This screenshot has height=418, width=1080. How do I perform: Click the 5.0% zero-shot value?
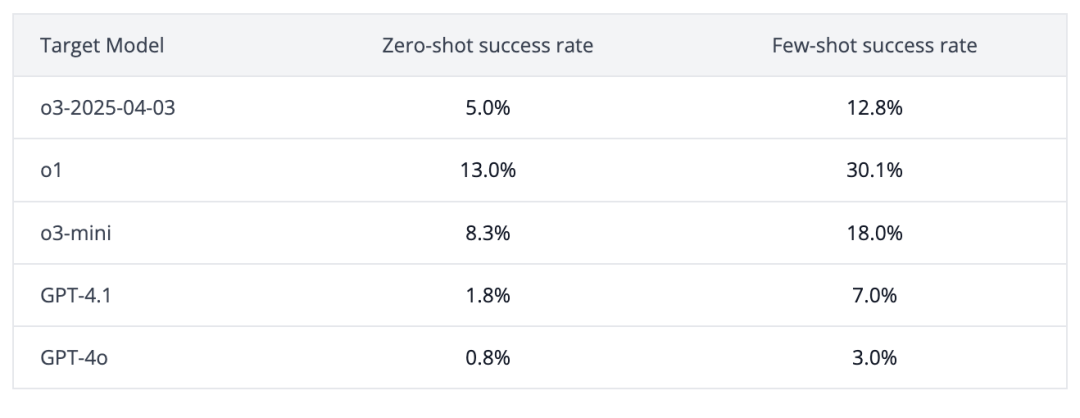(488, 108)
